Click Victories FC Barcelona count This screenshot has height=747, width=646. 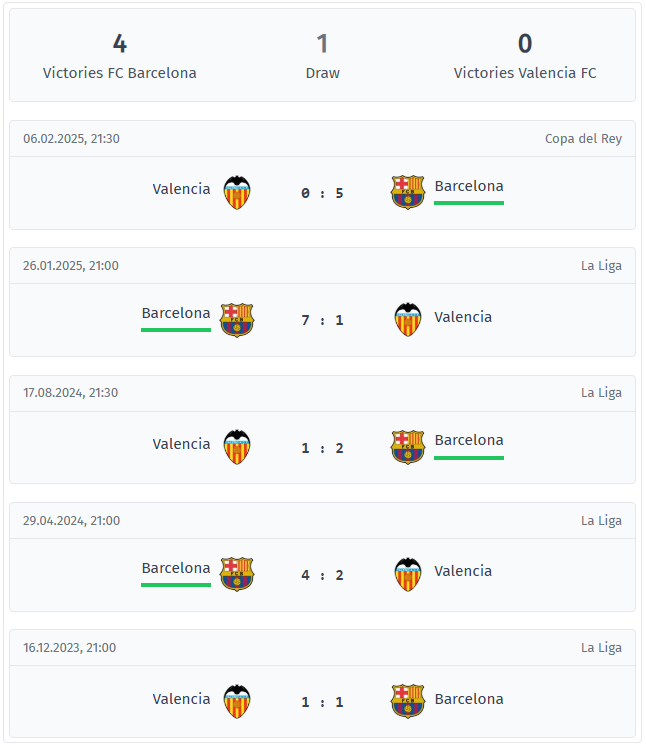coord(120,43)
